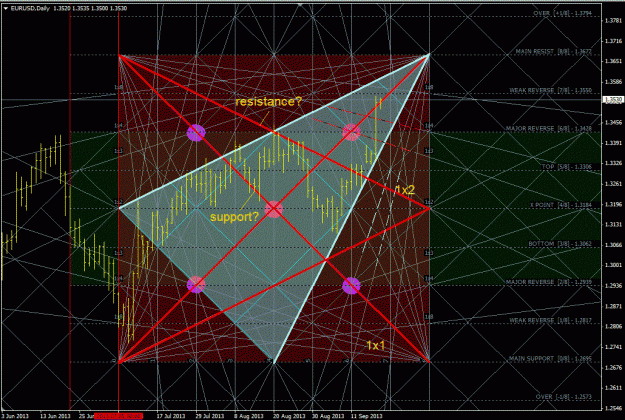Click the purple circle above the '1x1' label
The image size is (625, 420).
coord(352,285)
